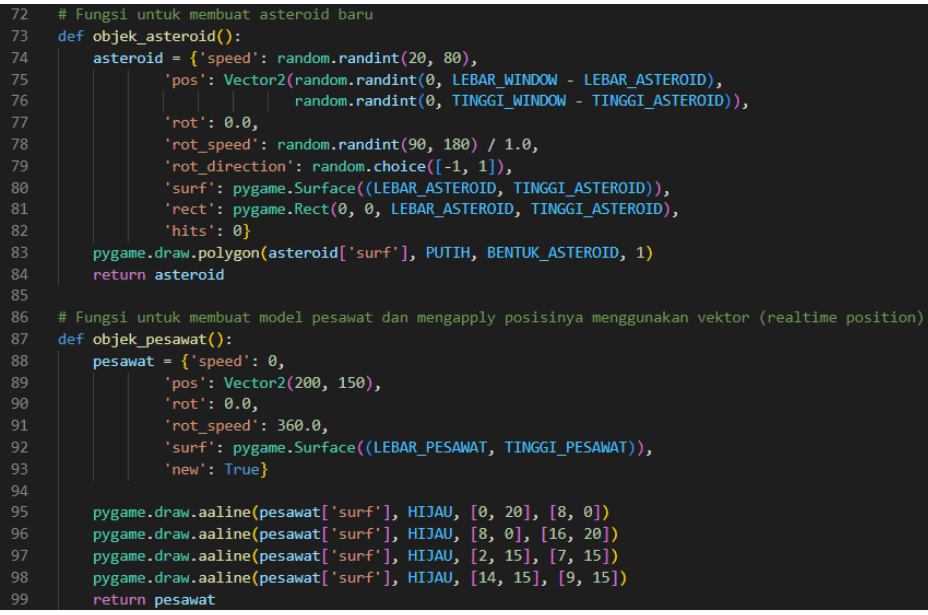
Task: Click random.choice call on line 79
Action: pos(369,166)
